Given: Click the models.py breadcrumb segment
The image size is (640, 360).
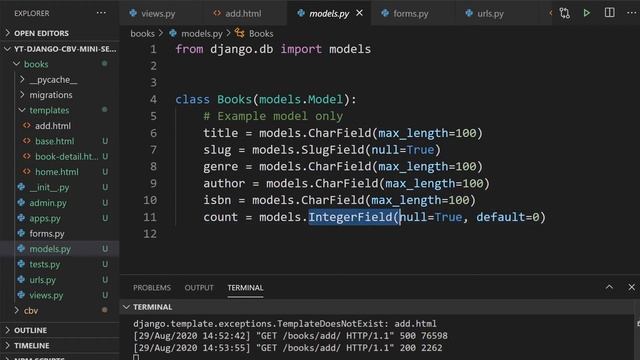Looking at the screenshot, I should pyautogui.click(x=202, y=33).
